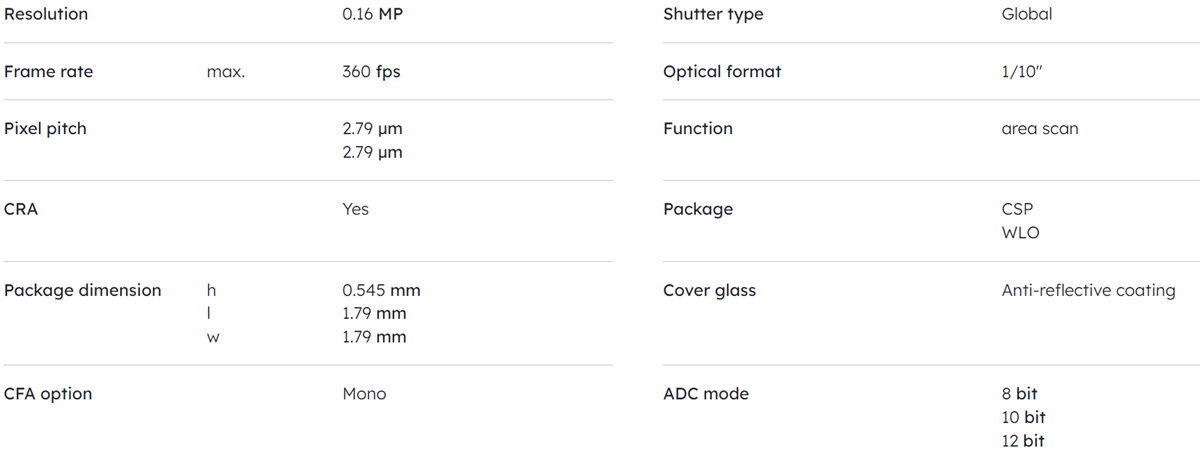The width and height of the screenshot is (1200, 452).
Task: Click the CRA label
Action: pos(21,209)
